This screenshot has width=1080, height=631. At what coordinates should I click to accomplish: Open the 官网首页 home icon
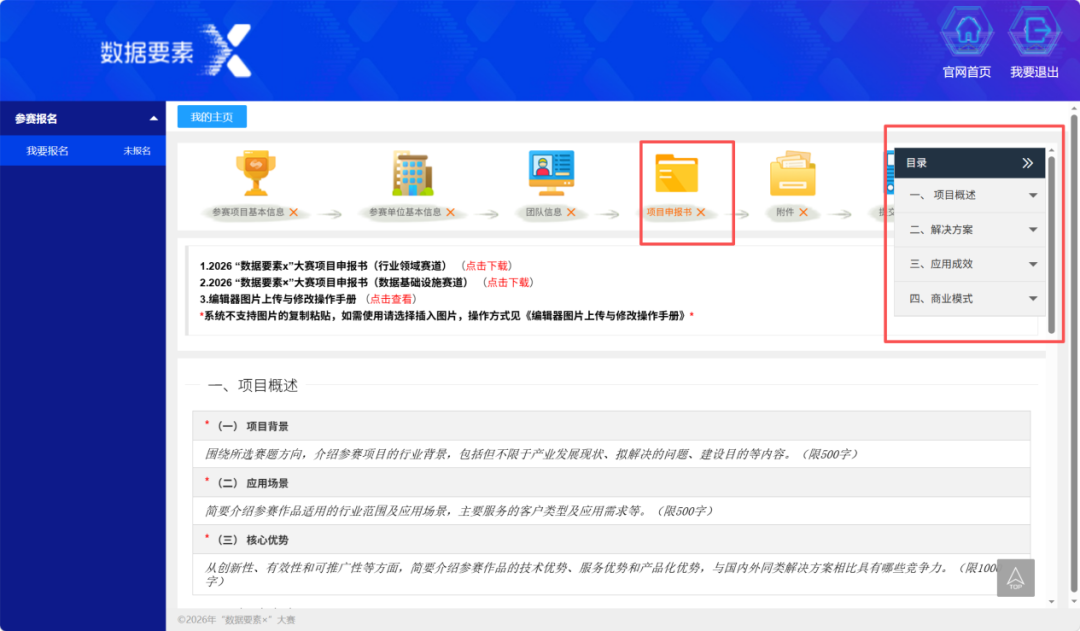[967, 31]
